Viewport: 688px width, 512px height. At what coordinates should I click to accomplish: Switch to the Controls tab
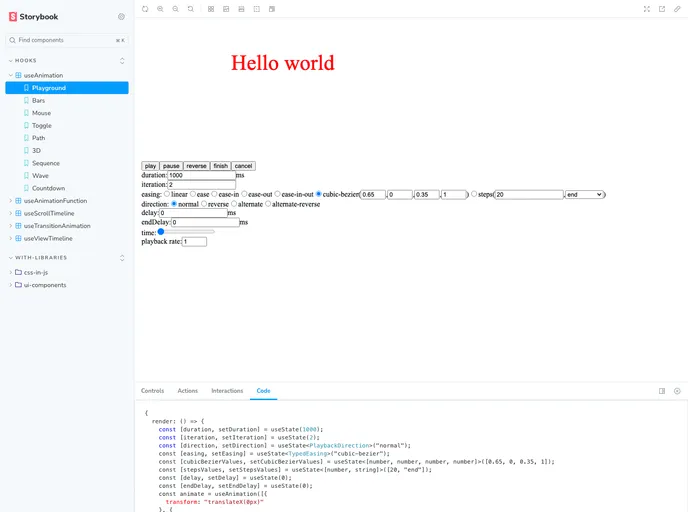(x=152, y=391)
